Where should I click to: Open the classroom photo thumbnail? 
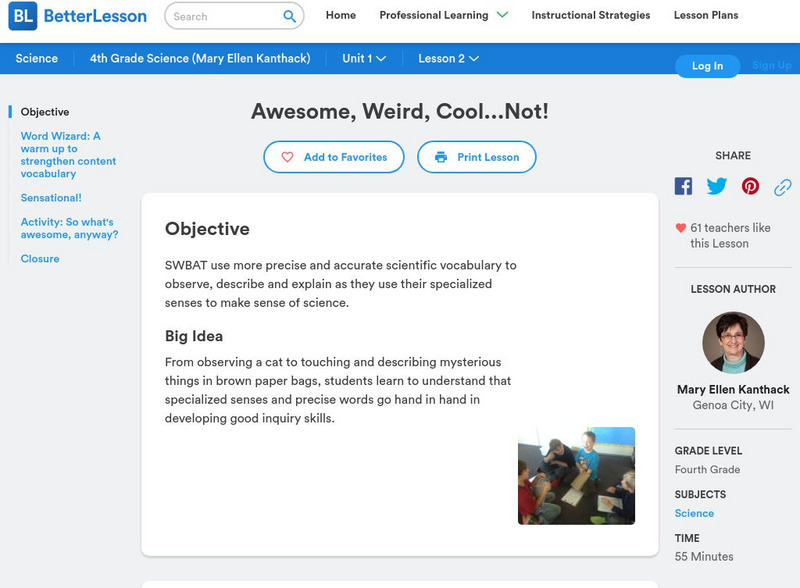tap(576, 476)
